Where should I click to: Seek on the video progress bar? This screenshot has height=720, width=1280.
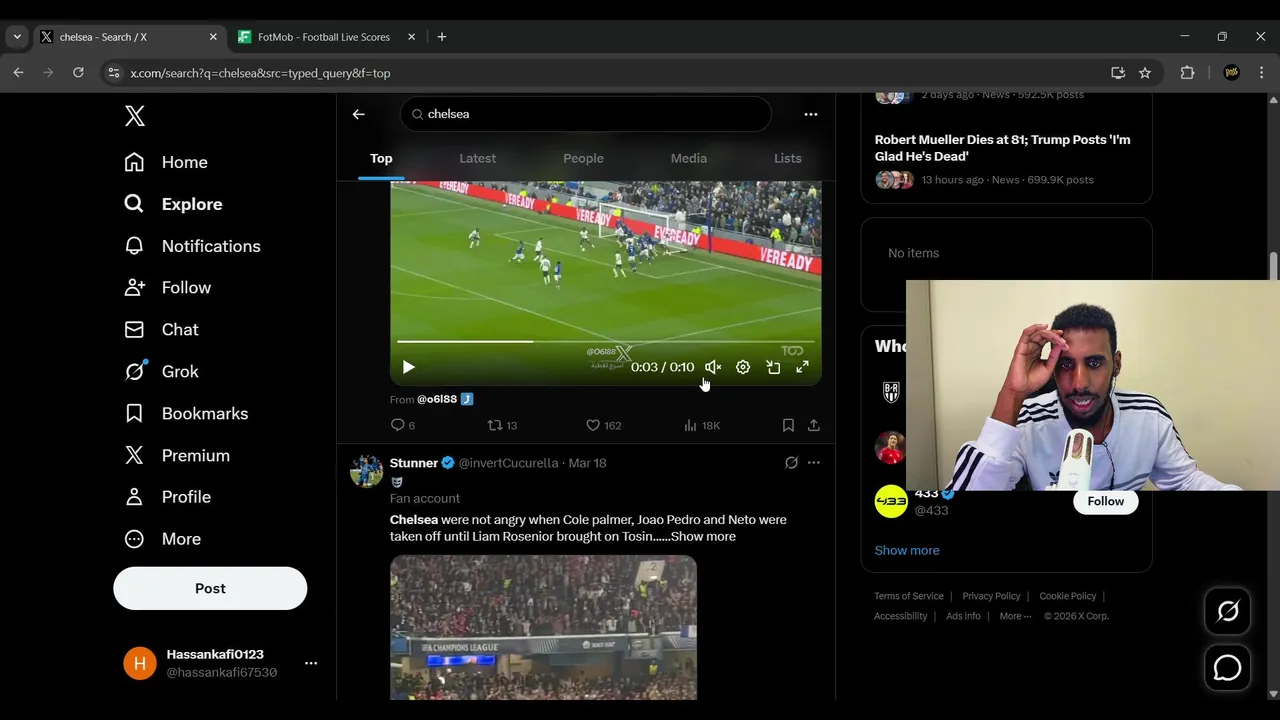coord(605,342)
